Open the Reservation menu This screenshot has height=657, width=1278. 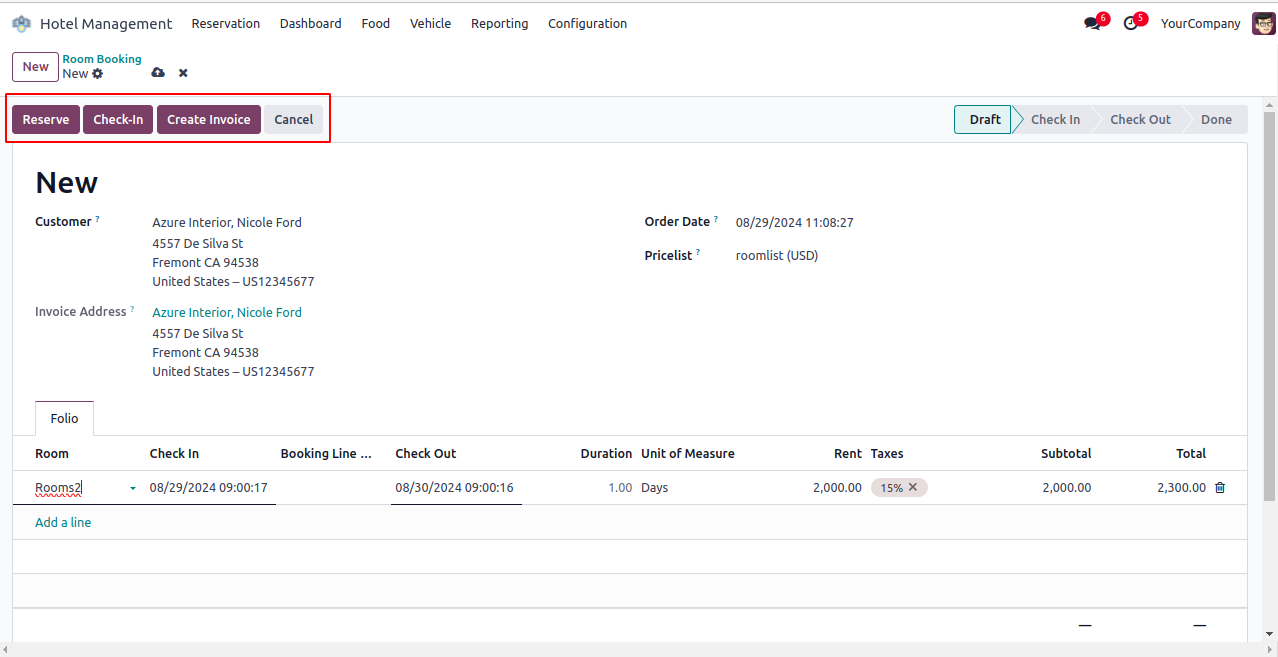pos(225,23)
